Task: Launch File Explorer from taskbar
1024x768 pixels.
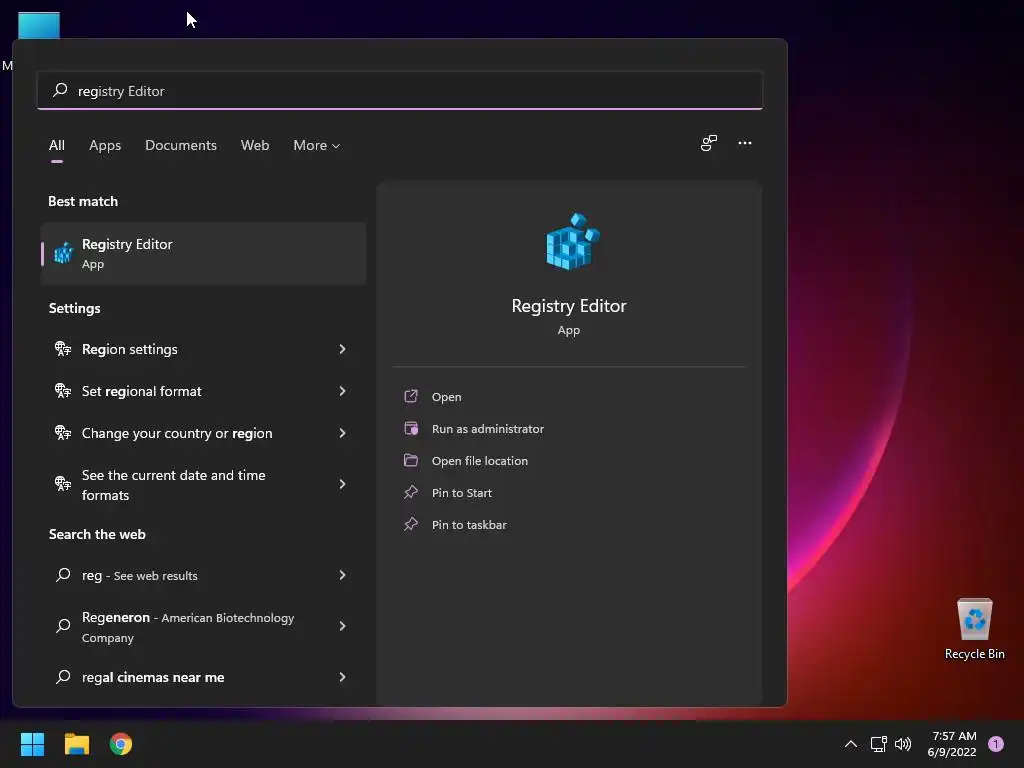Action: pyautogui.click(x=76, y=744)
